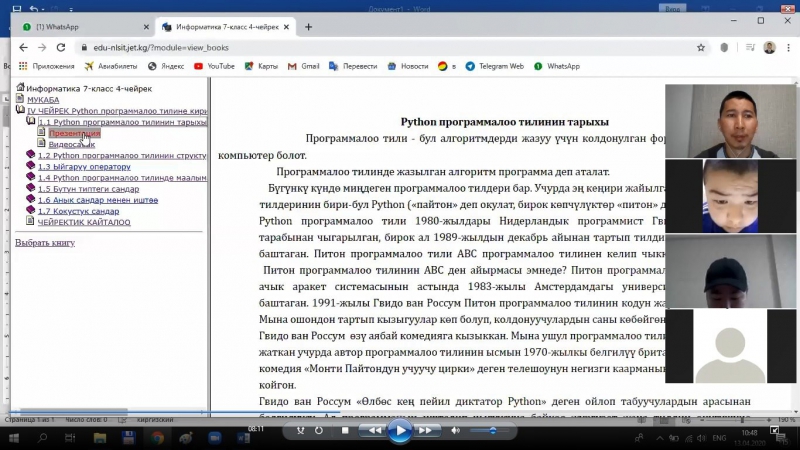Bookmark this page with the star icon

pyautogui.click(x=700, y=47)
